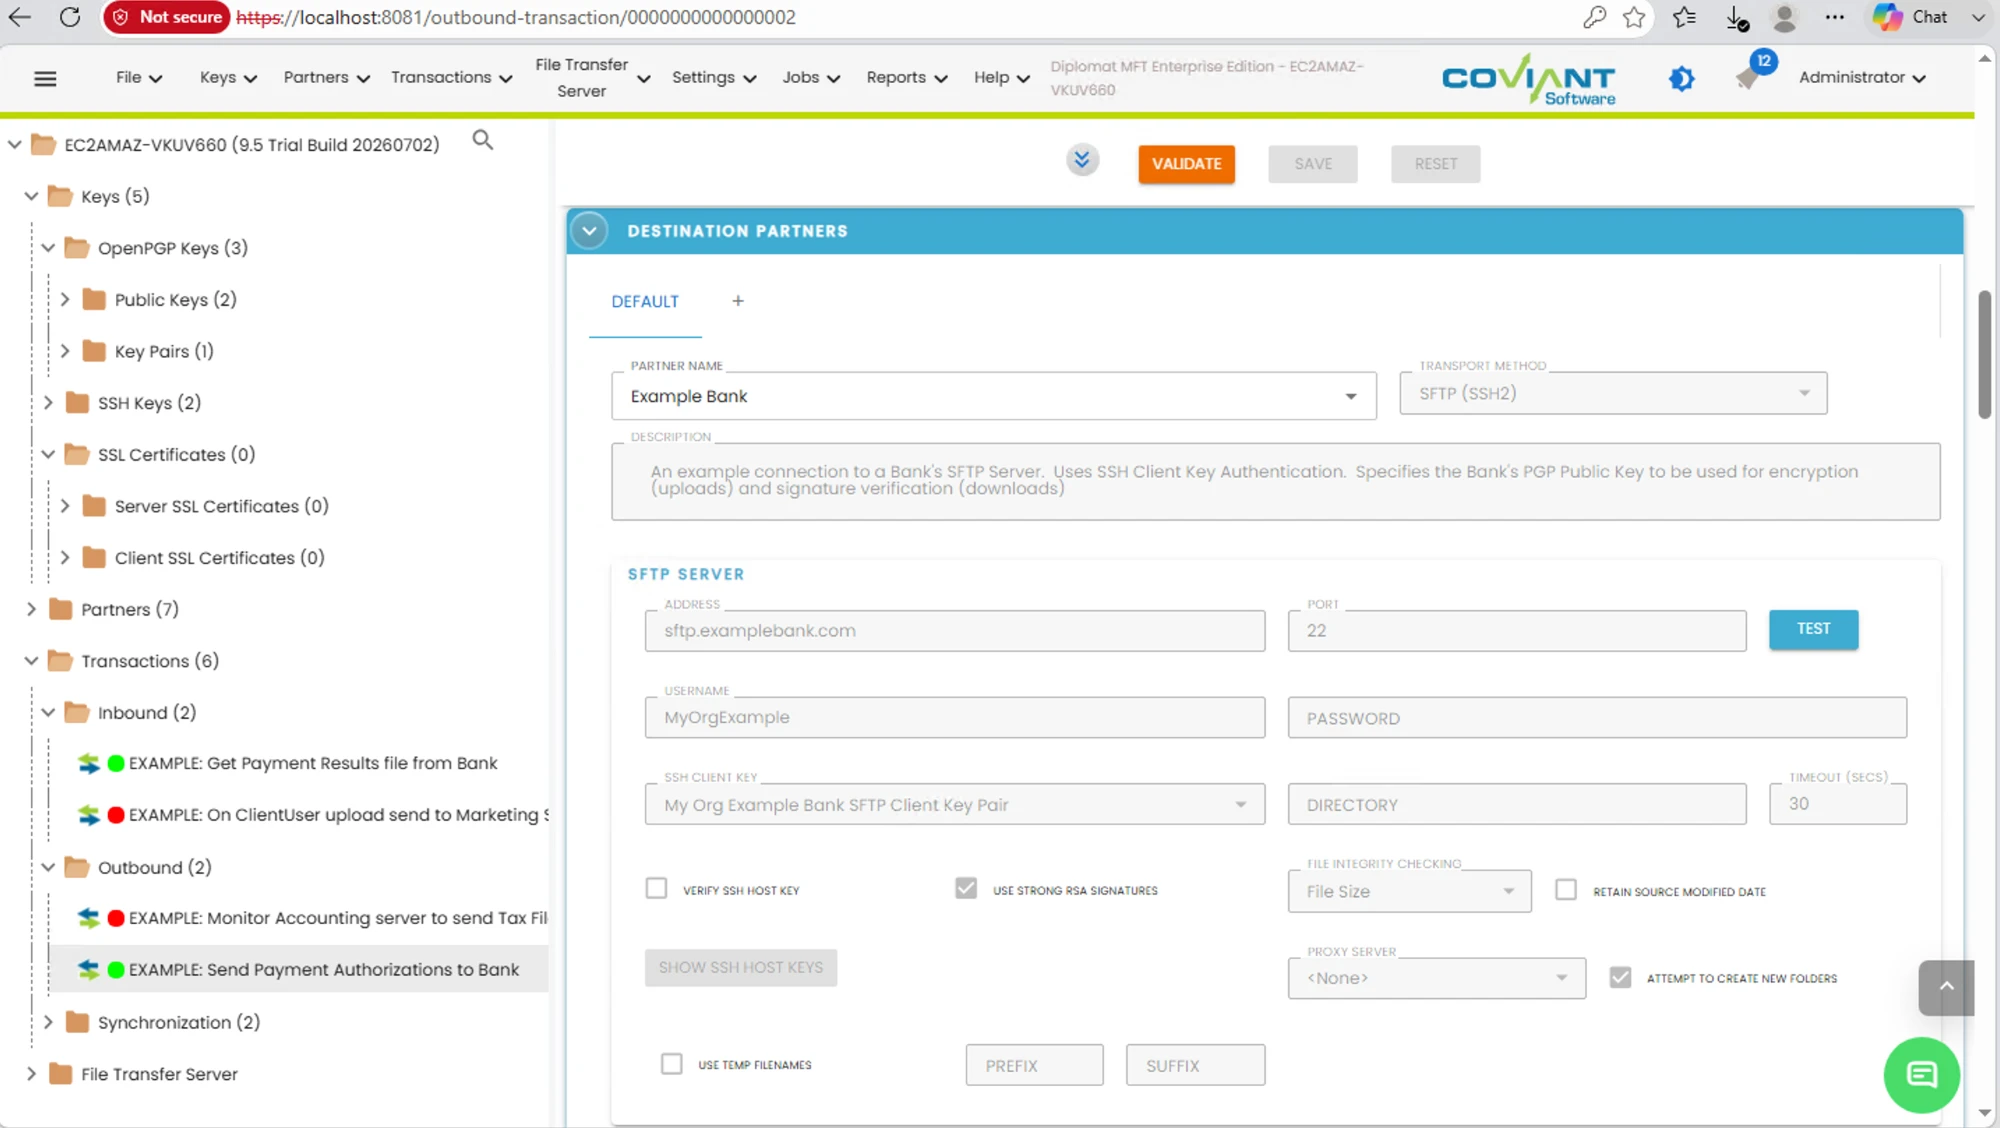Image resolution: width=2000 pixels, height=1128 pixels.
Task: Click the RESET button
Action: (x=1435, y=163)
